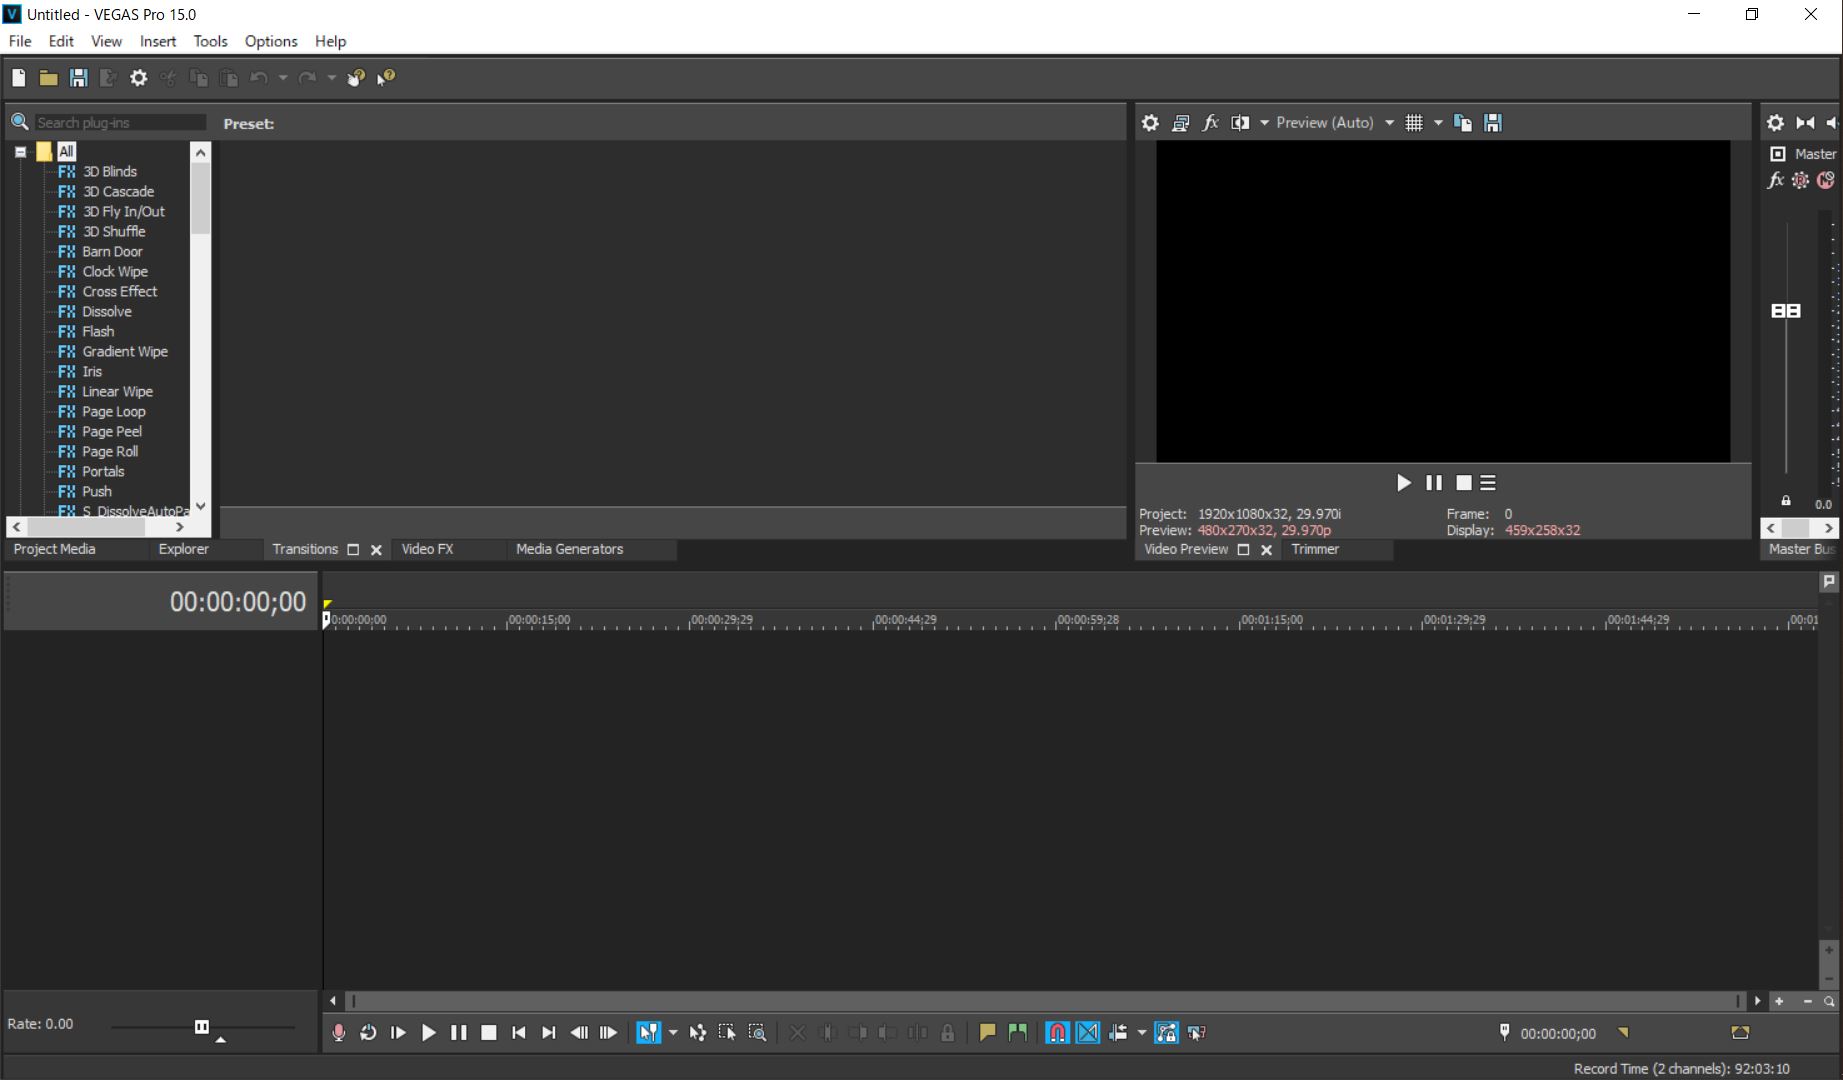Image resolution: width=1843 pixels, height=1080 pixels.
Task: Toggle loop playback mode
Action: click(367, 1033)
